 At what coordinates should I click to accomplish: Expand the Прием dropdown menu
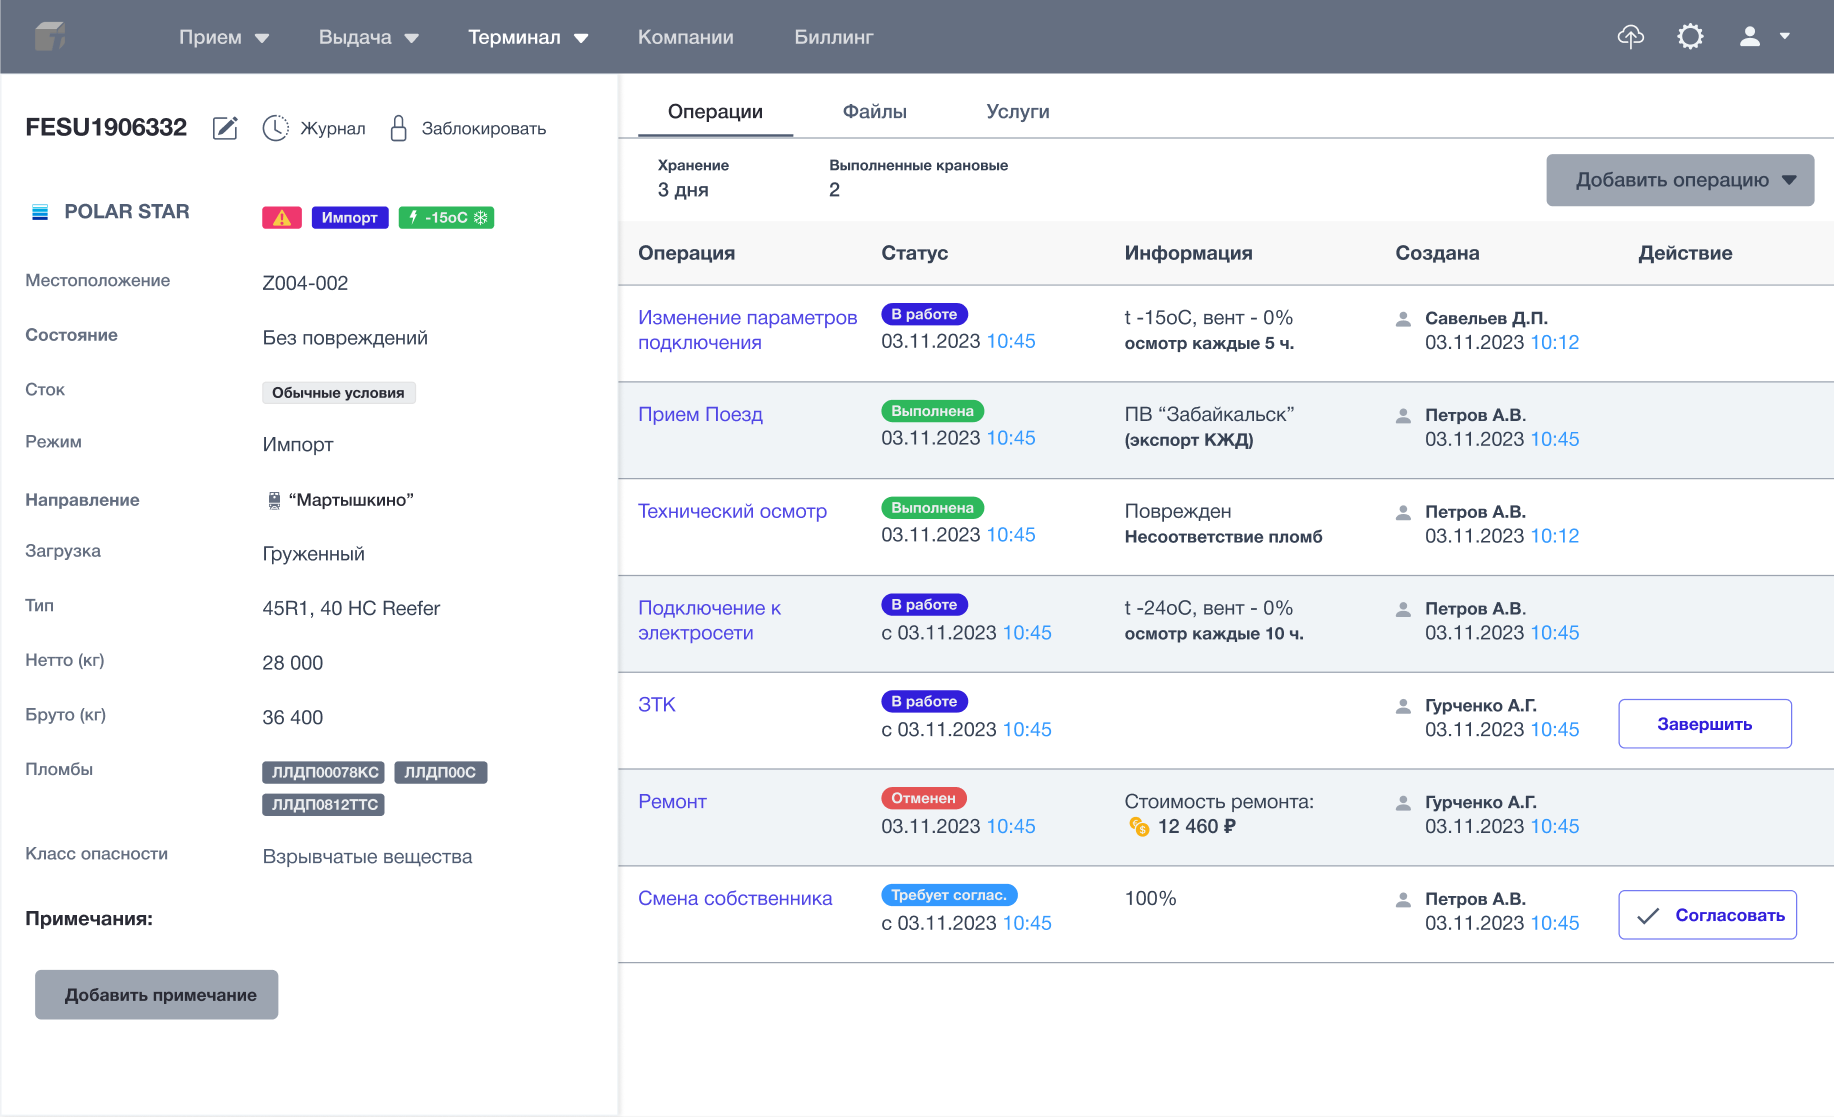click(x=223, y=37)
